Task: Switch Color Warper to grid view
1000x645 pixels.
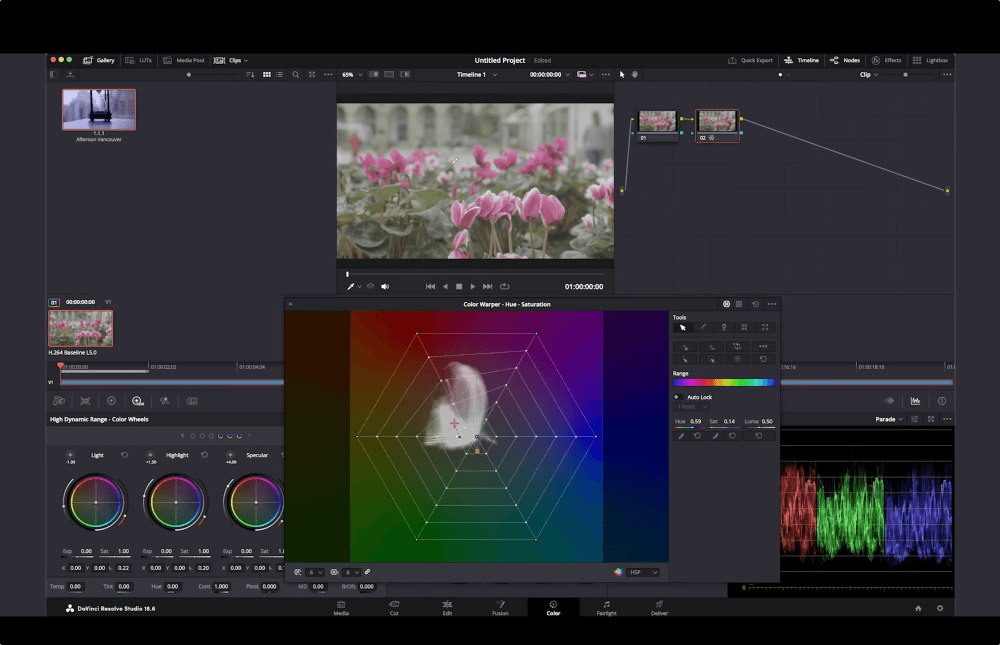Action: (739, 304)
